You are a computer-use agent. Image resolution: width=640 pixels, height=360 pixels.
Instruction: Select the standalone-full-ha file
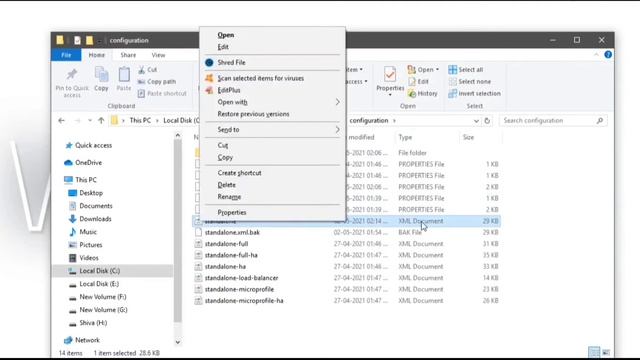click(231, 255)
